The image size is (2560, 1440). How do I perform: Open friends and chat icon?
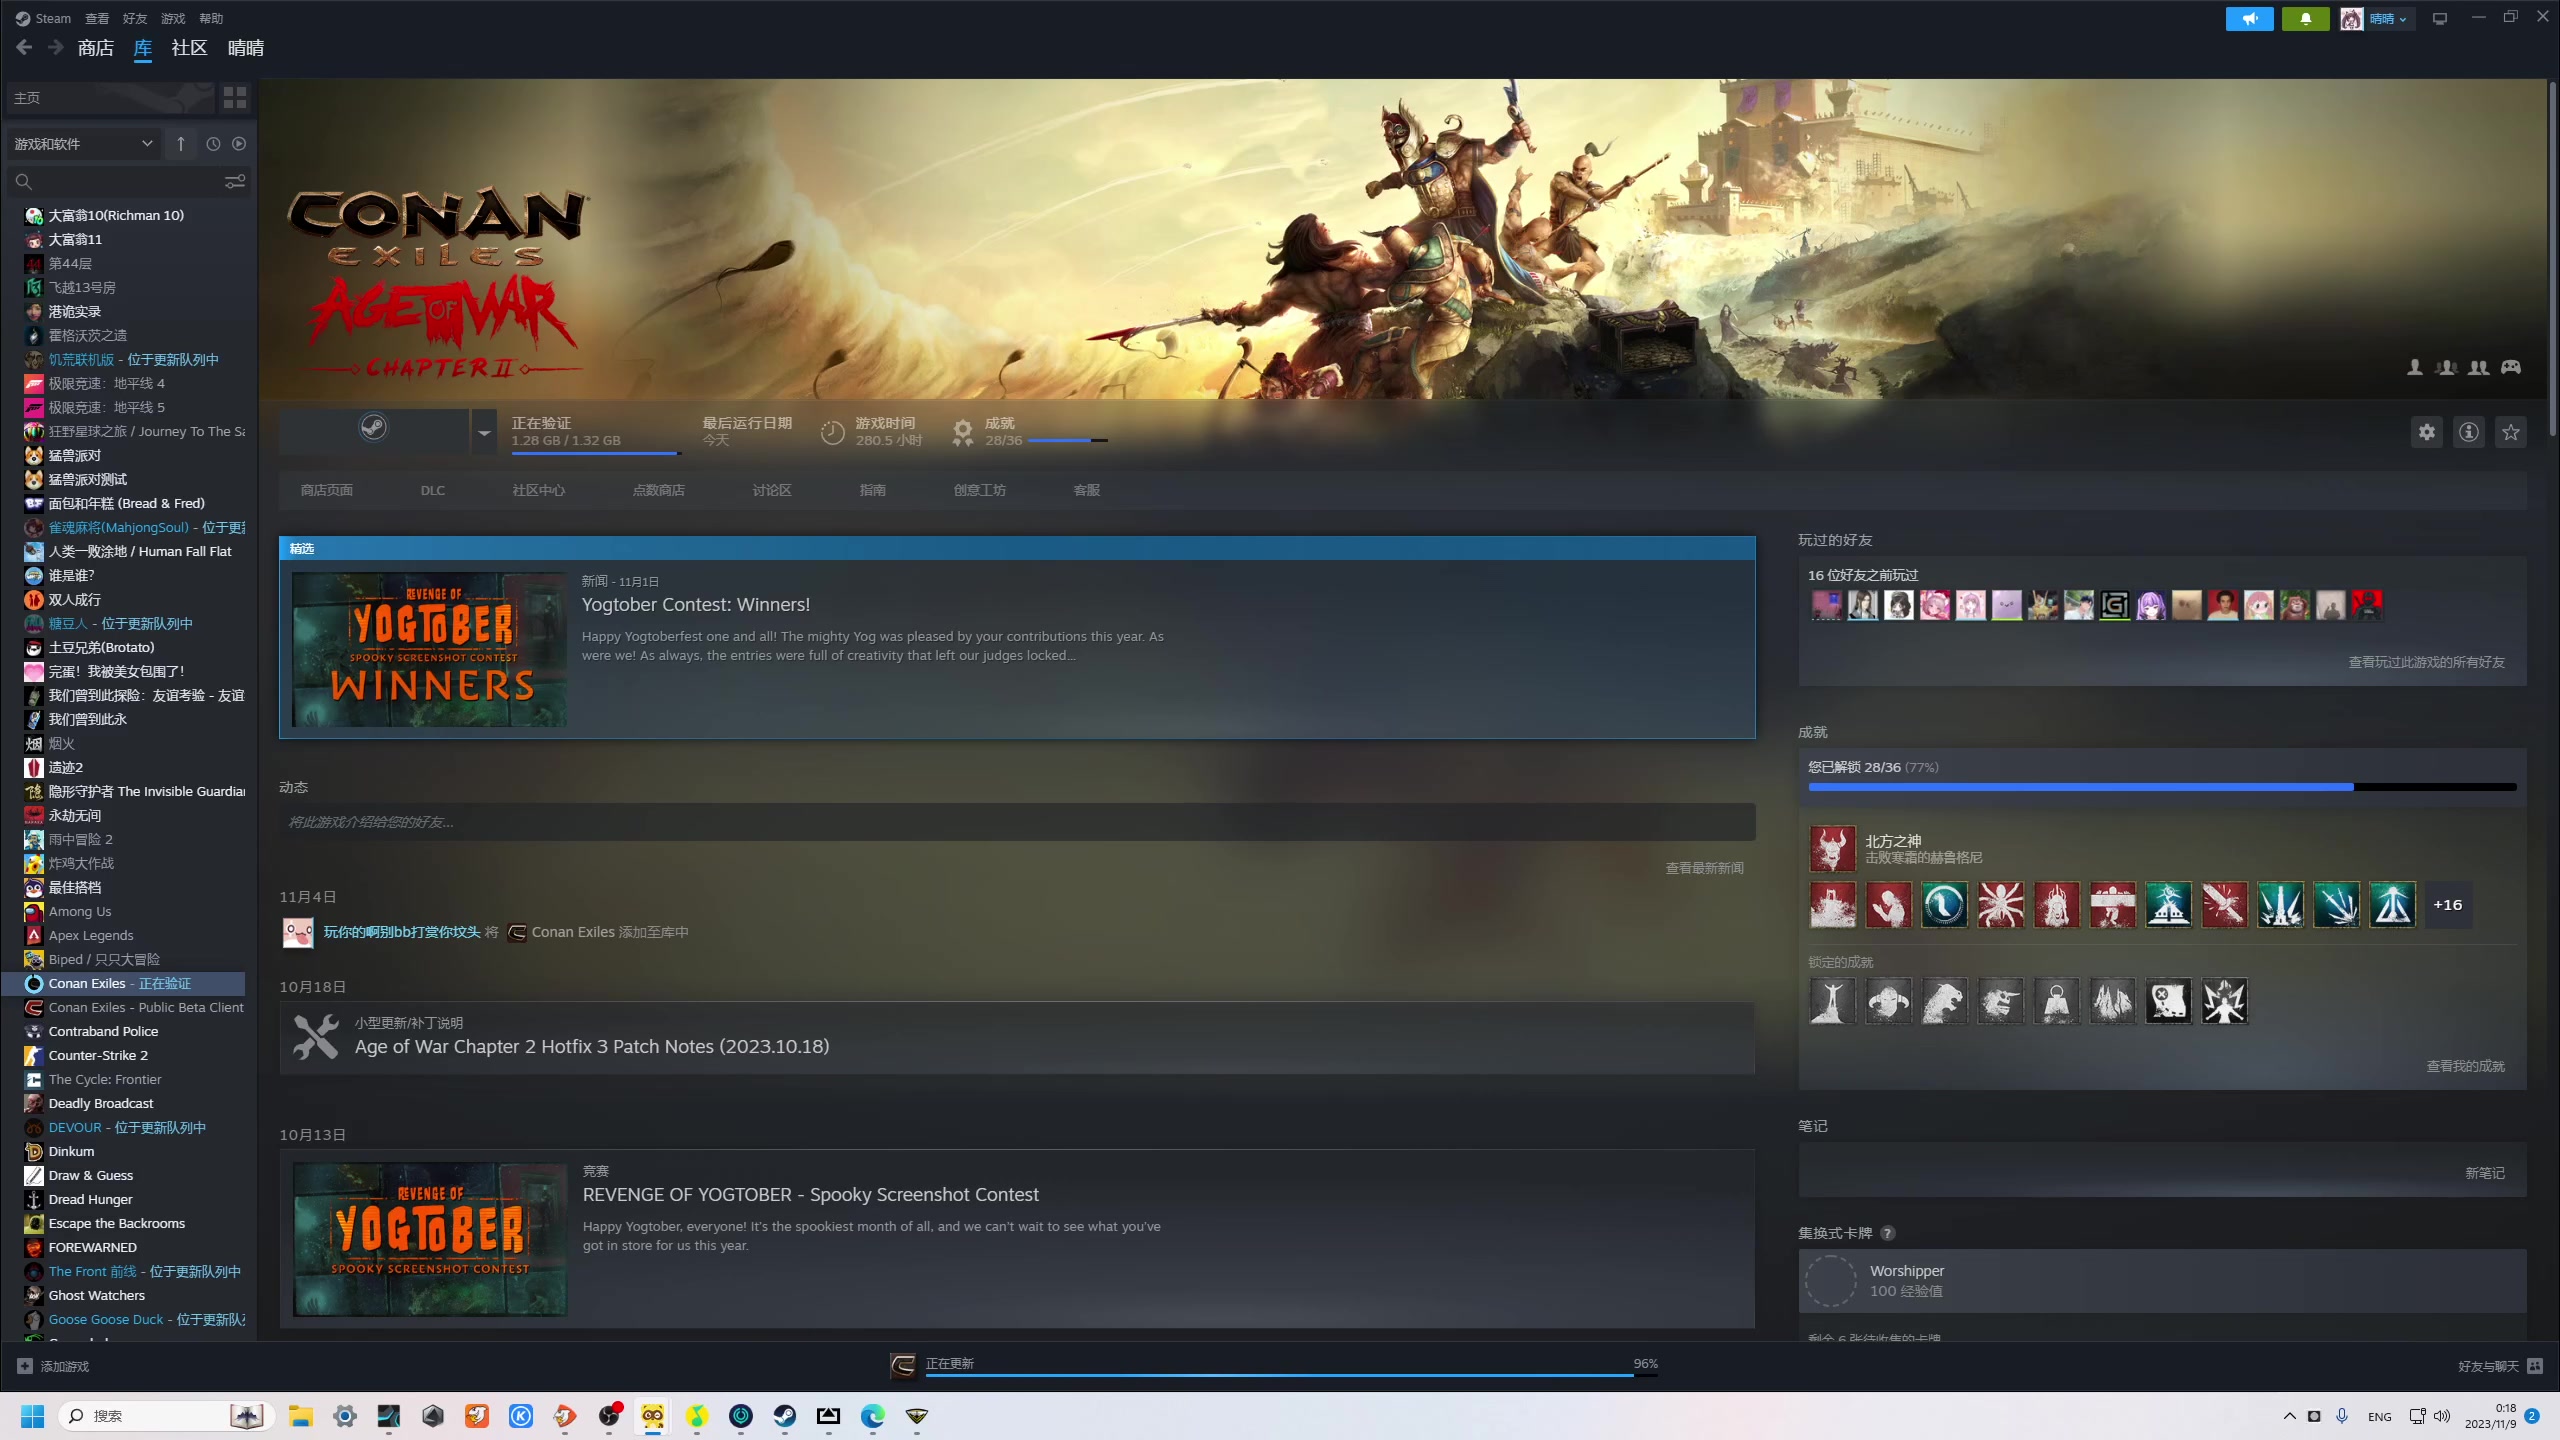click(x=2535, y=1366)
